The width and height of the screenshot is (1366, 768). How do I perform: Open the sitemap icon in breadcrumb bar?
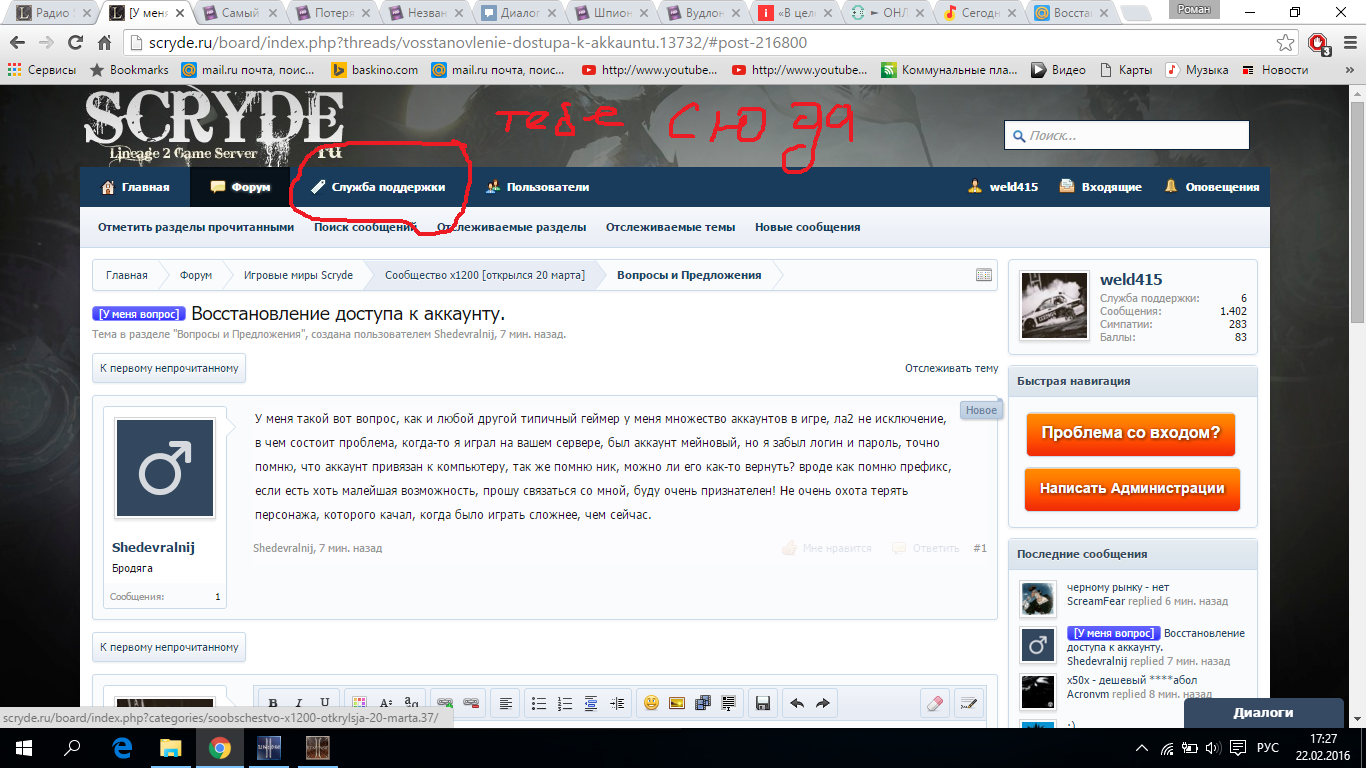(x=983, y=275)
